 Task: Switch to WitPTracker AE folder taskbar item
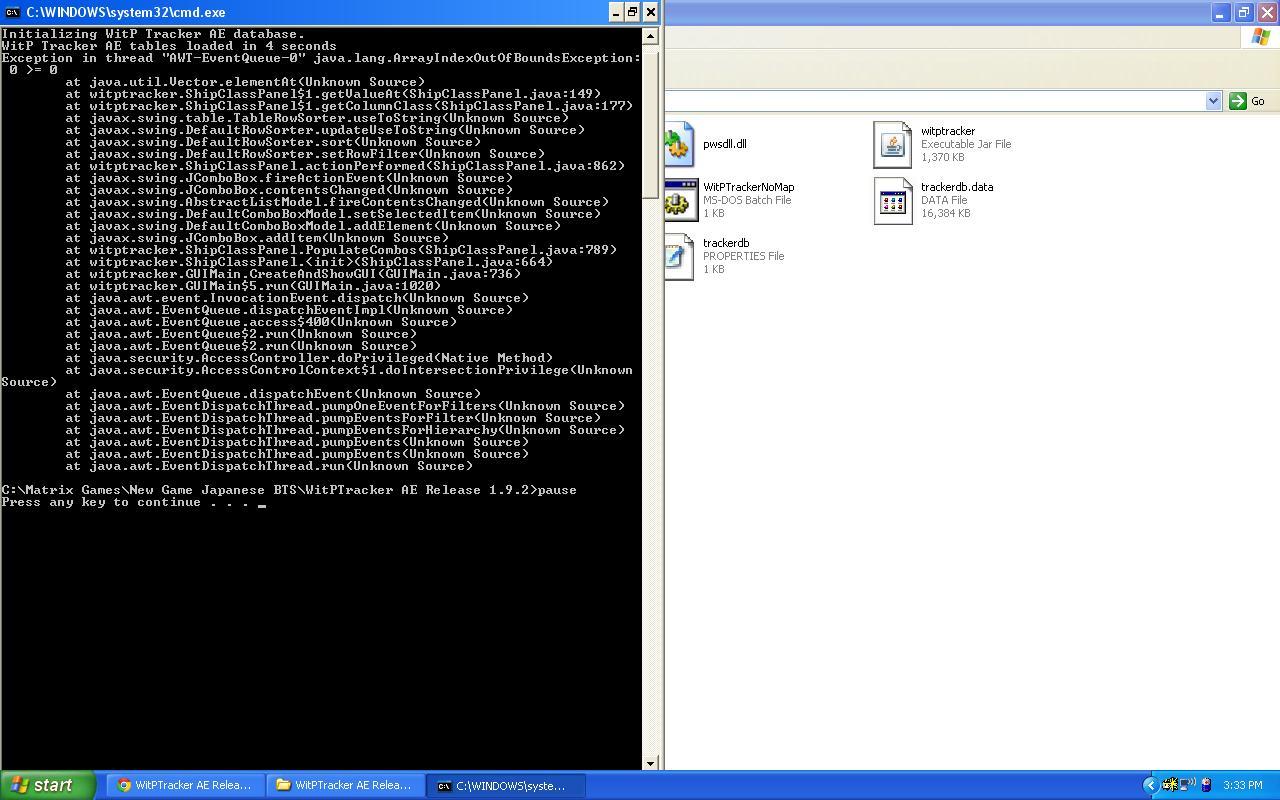(x=345, y=785)
